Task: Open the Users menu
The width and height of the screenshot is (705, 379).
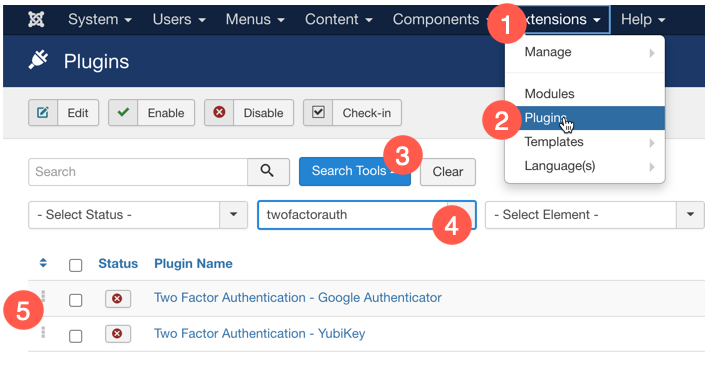Action: pos(179,19)
